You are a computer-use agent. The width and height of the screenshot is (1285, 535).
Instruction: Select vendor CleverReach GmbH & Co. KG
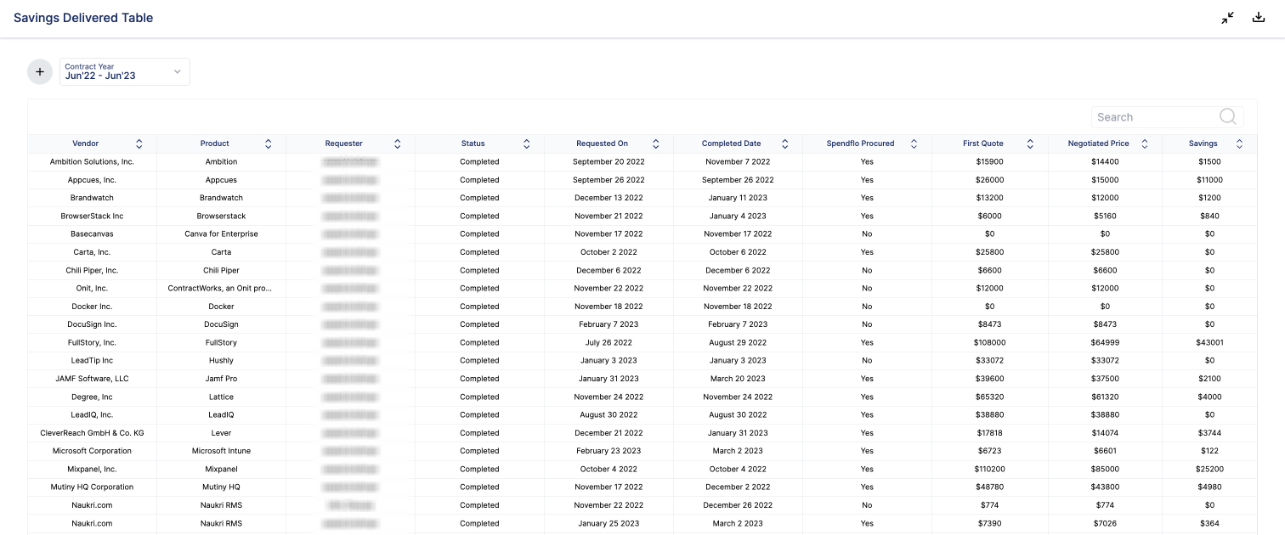coord(92,433)
